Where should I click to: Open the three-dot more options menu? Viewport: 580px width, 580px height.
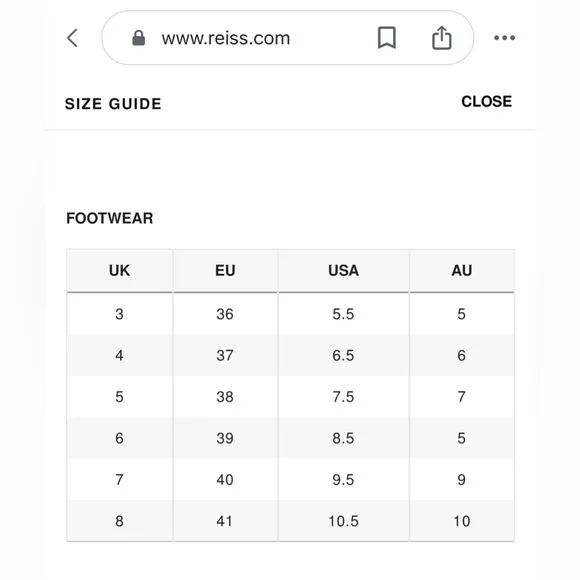pyautogui.click(x=505, y=37)
